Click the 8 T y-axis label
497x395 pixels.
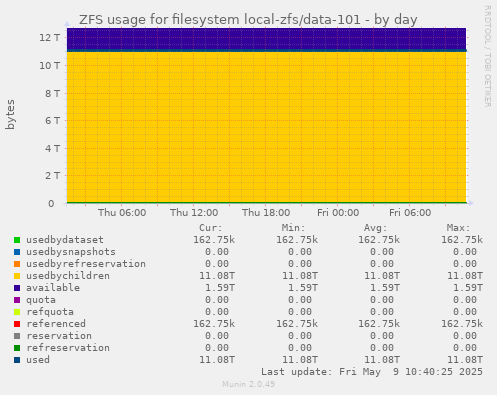(53, 93)
